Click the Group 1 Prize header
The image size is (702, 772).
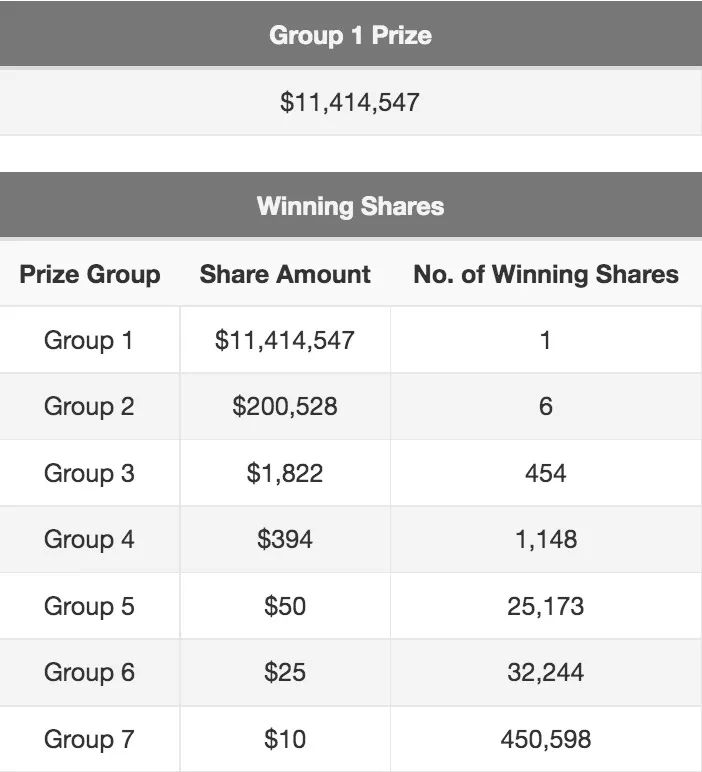coord(351,35)
